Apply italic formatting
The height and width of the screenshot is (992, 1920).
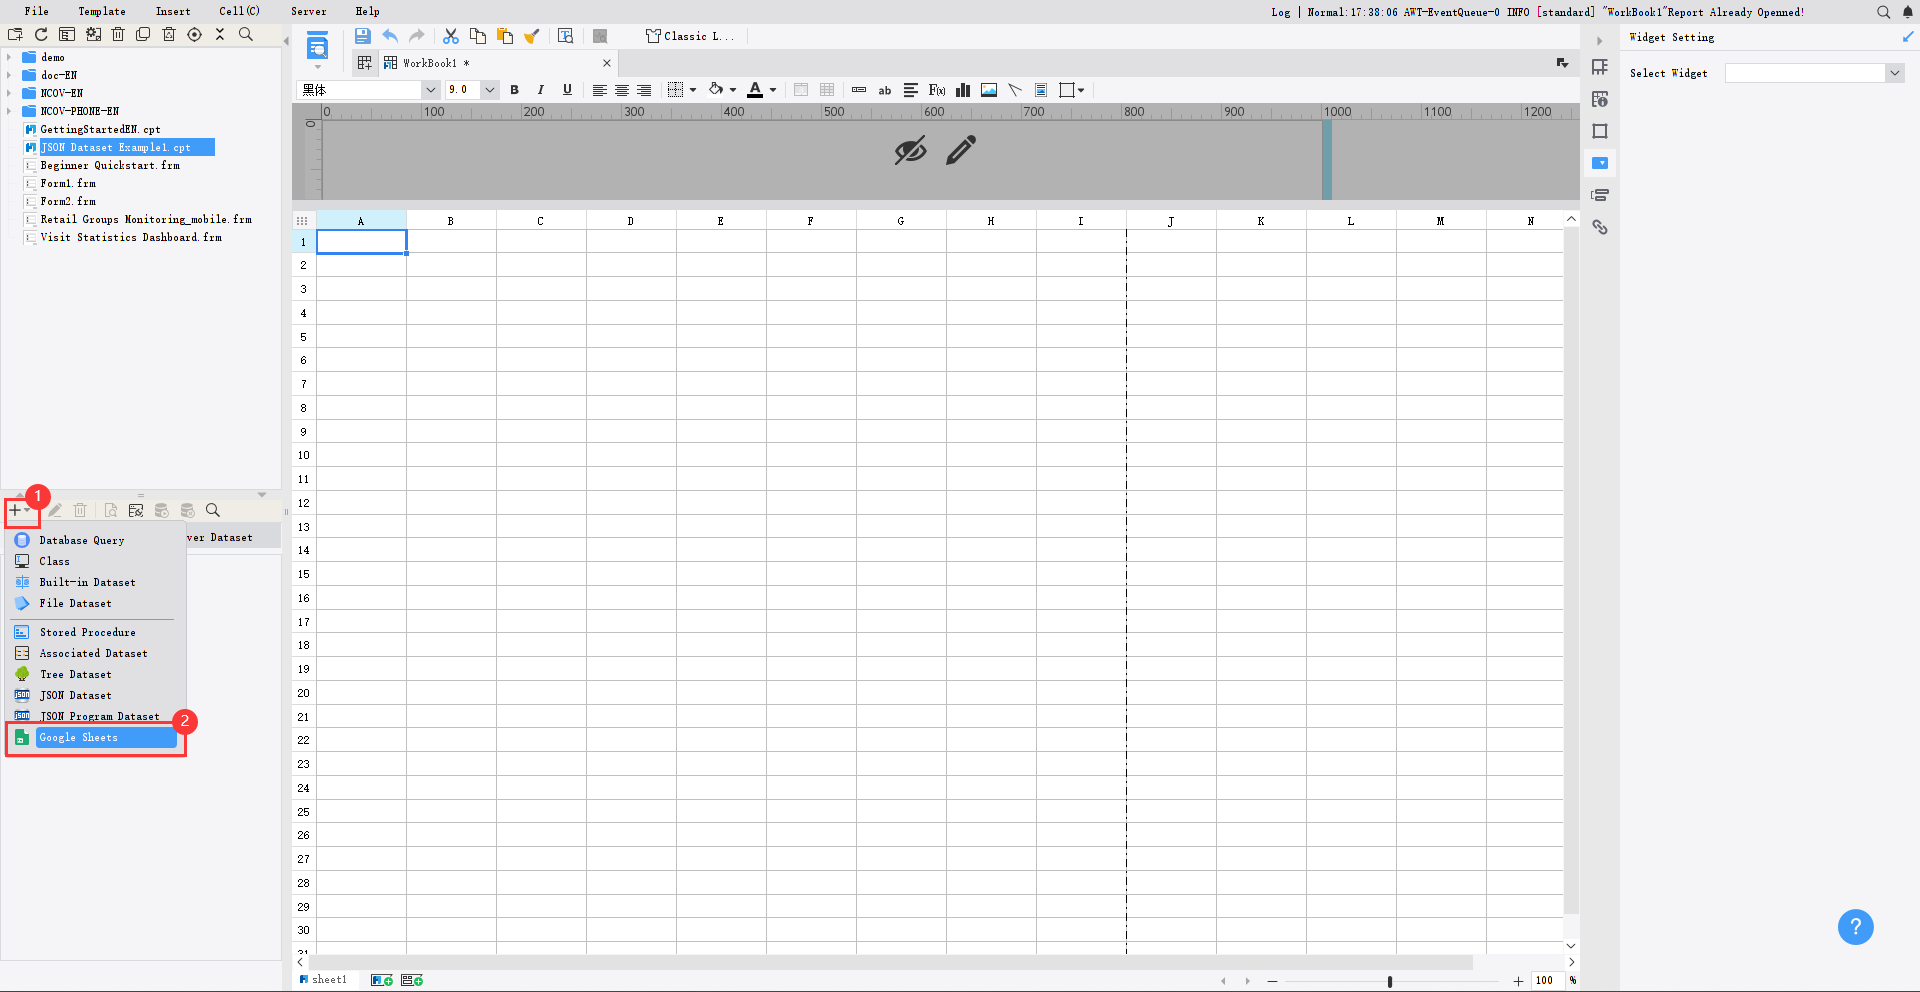540,90
